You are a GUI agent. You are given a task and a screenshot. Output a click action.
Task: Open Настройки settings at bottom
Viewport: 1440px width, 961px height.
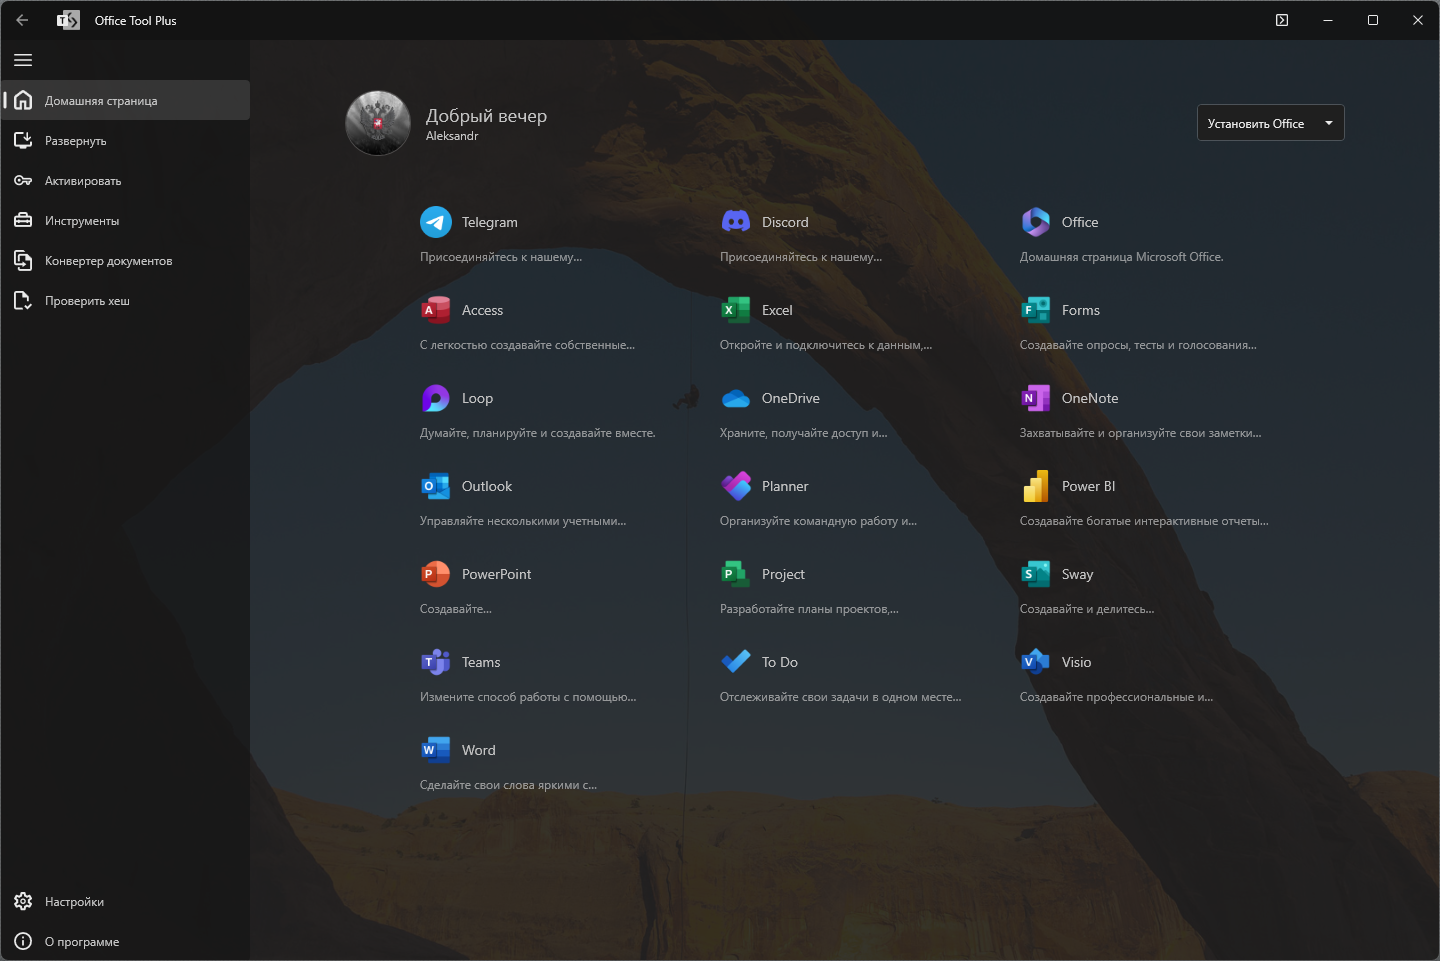(x=74, y=902)
